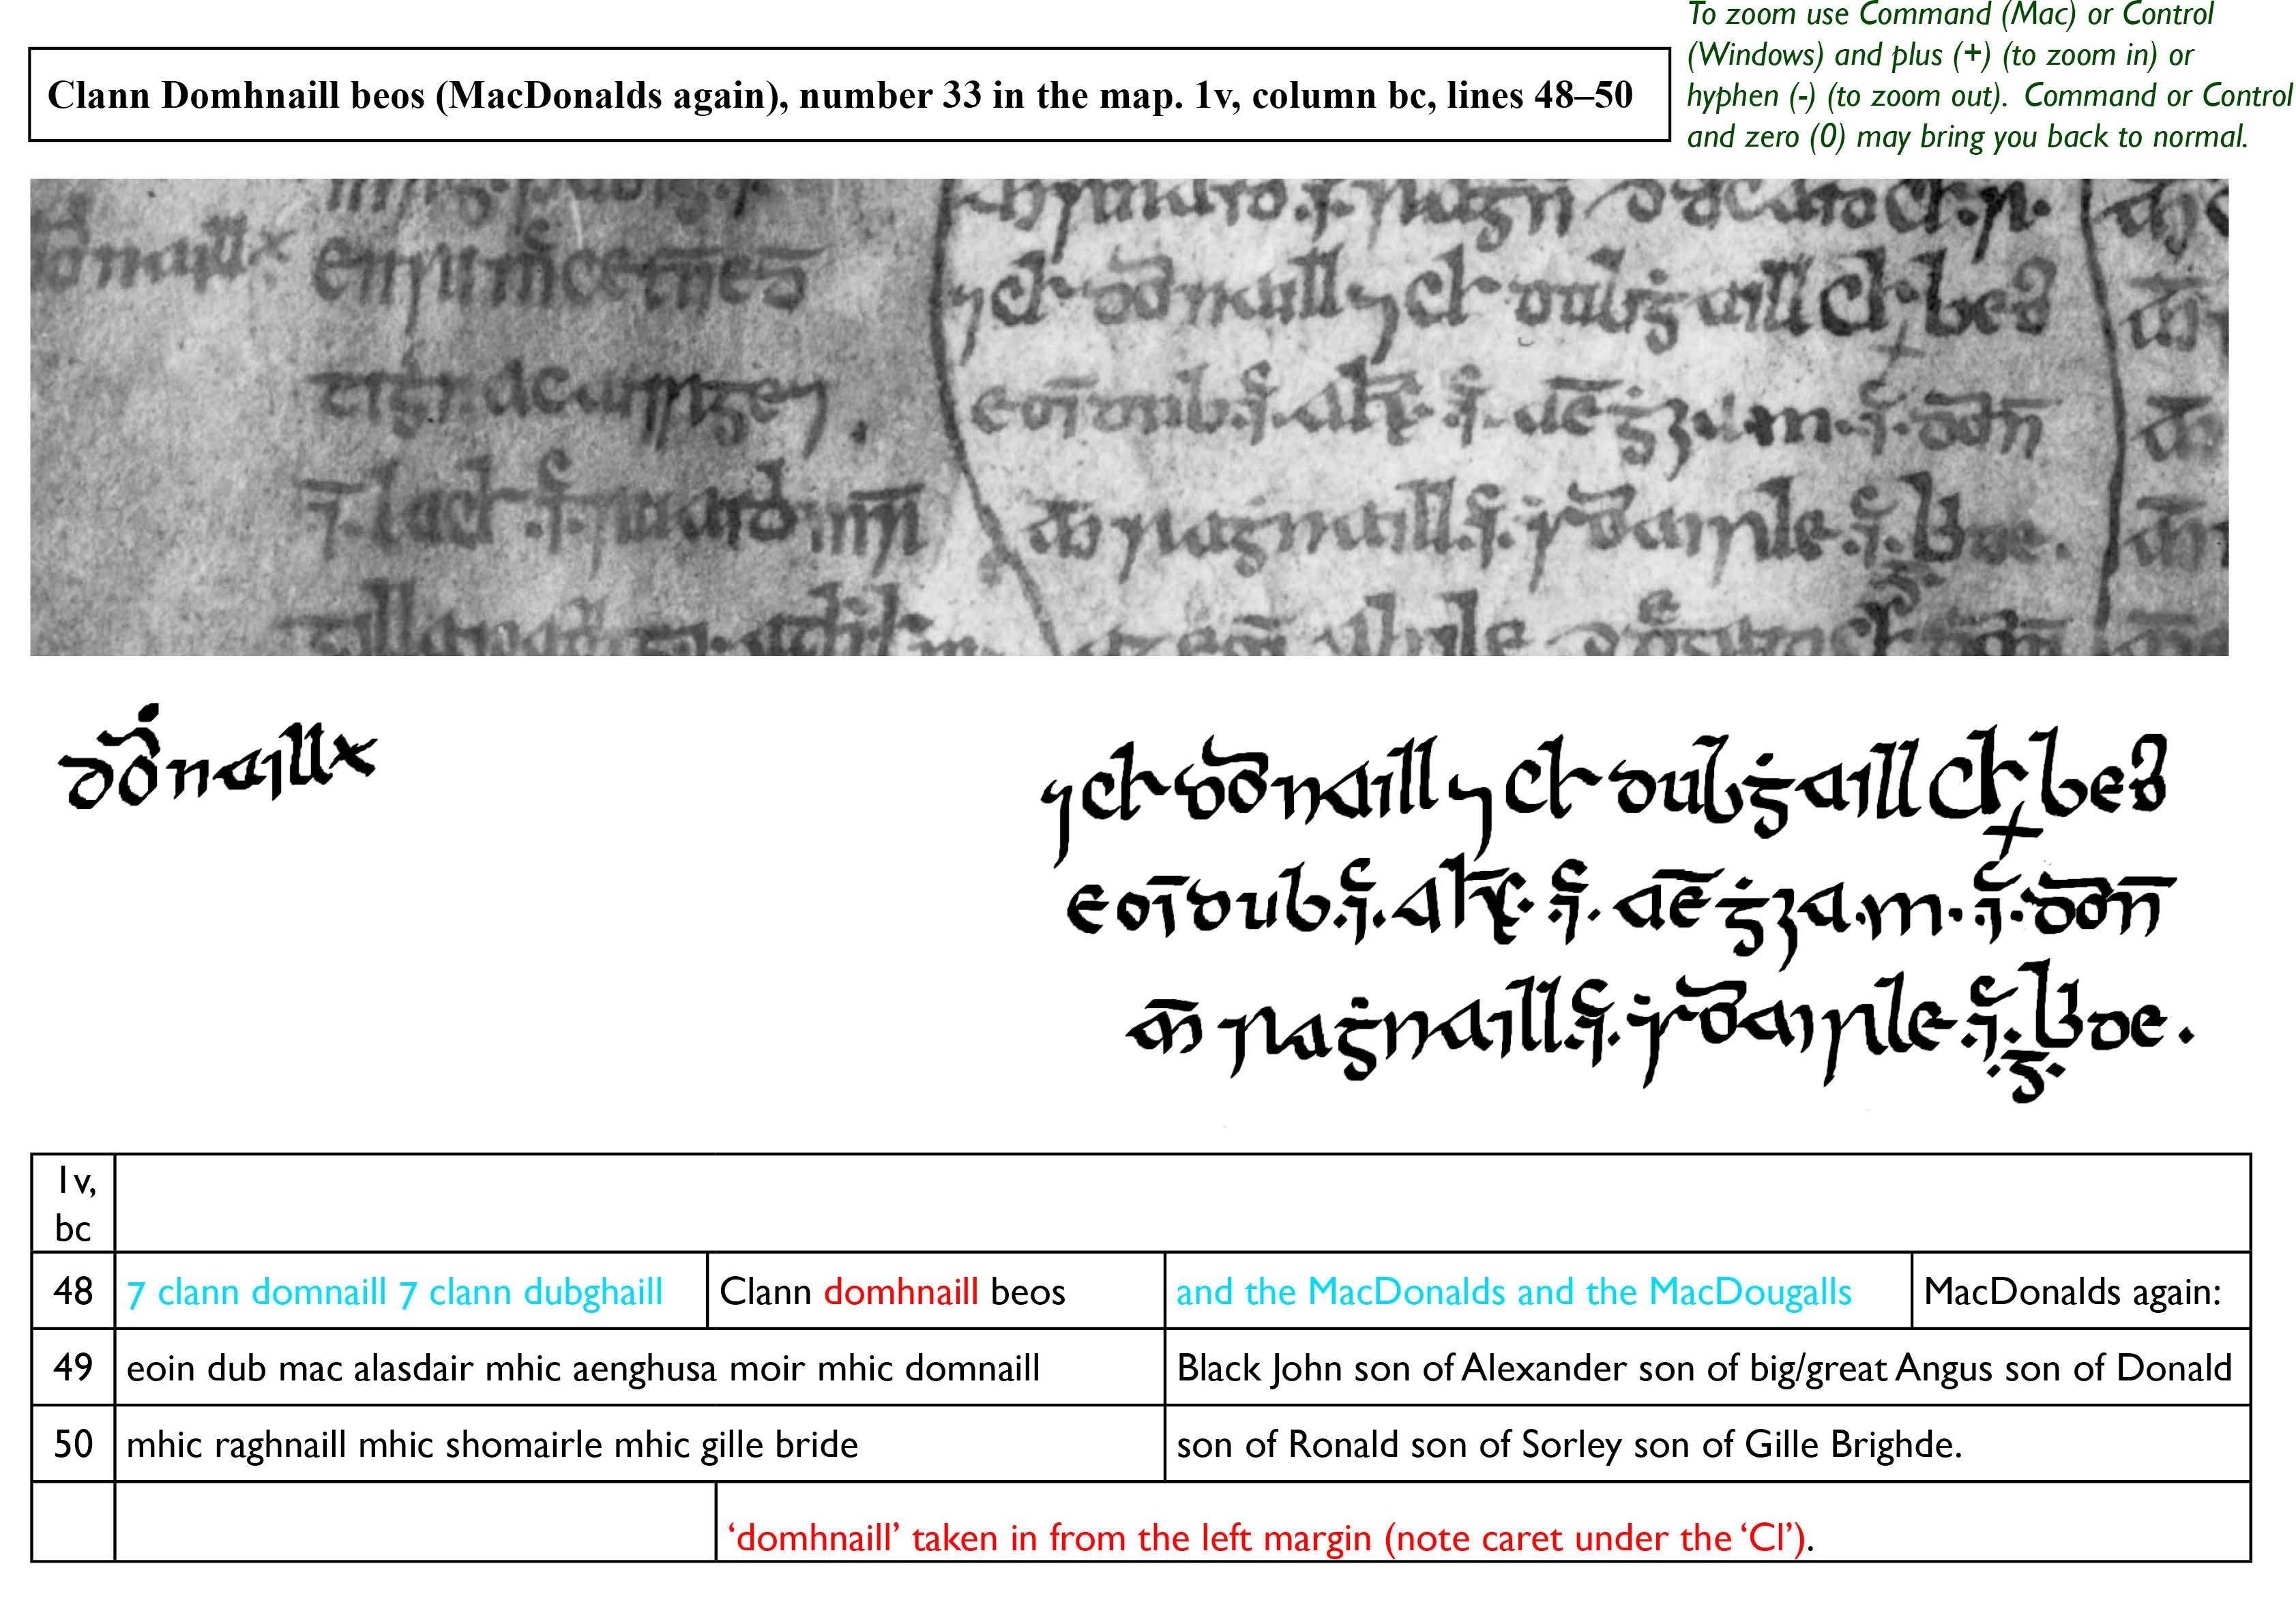Click 'and the MacDonalds and the MacDougalls' cell
This screenshot has width=2296, height=1611.
[x=1538, y=1290]
